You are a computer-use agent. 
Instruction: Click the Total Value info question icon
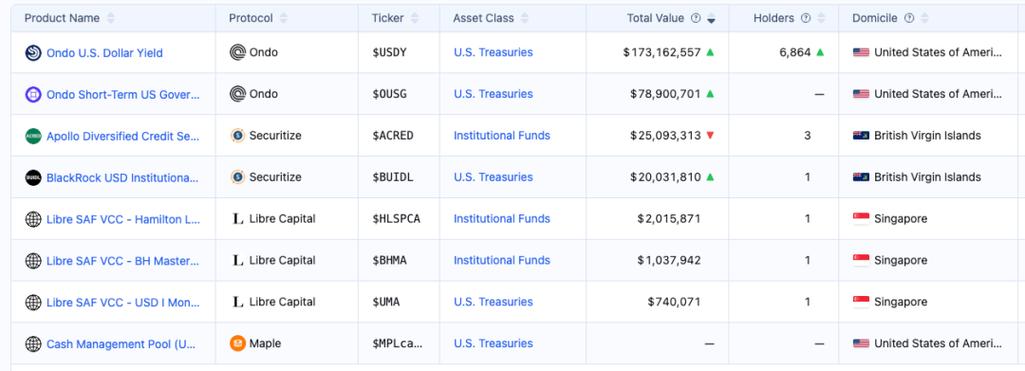point(696,18)
